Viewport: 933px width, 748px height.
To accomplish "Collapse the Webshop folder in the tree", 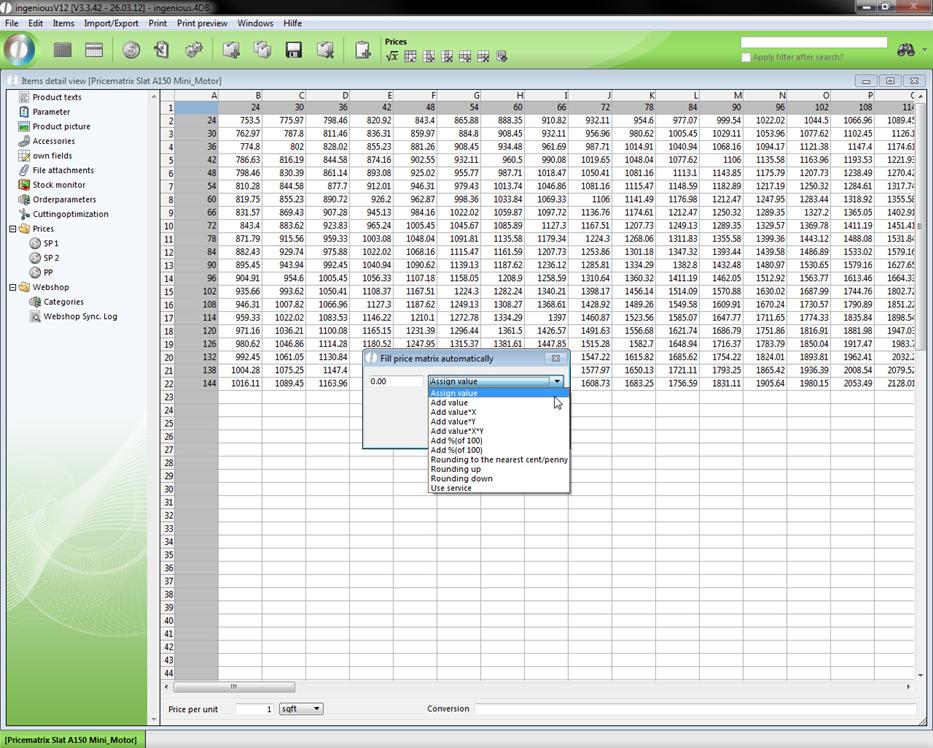I will click(13, 287).
